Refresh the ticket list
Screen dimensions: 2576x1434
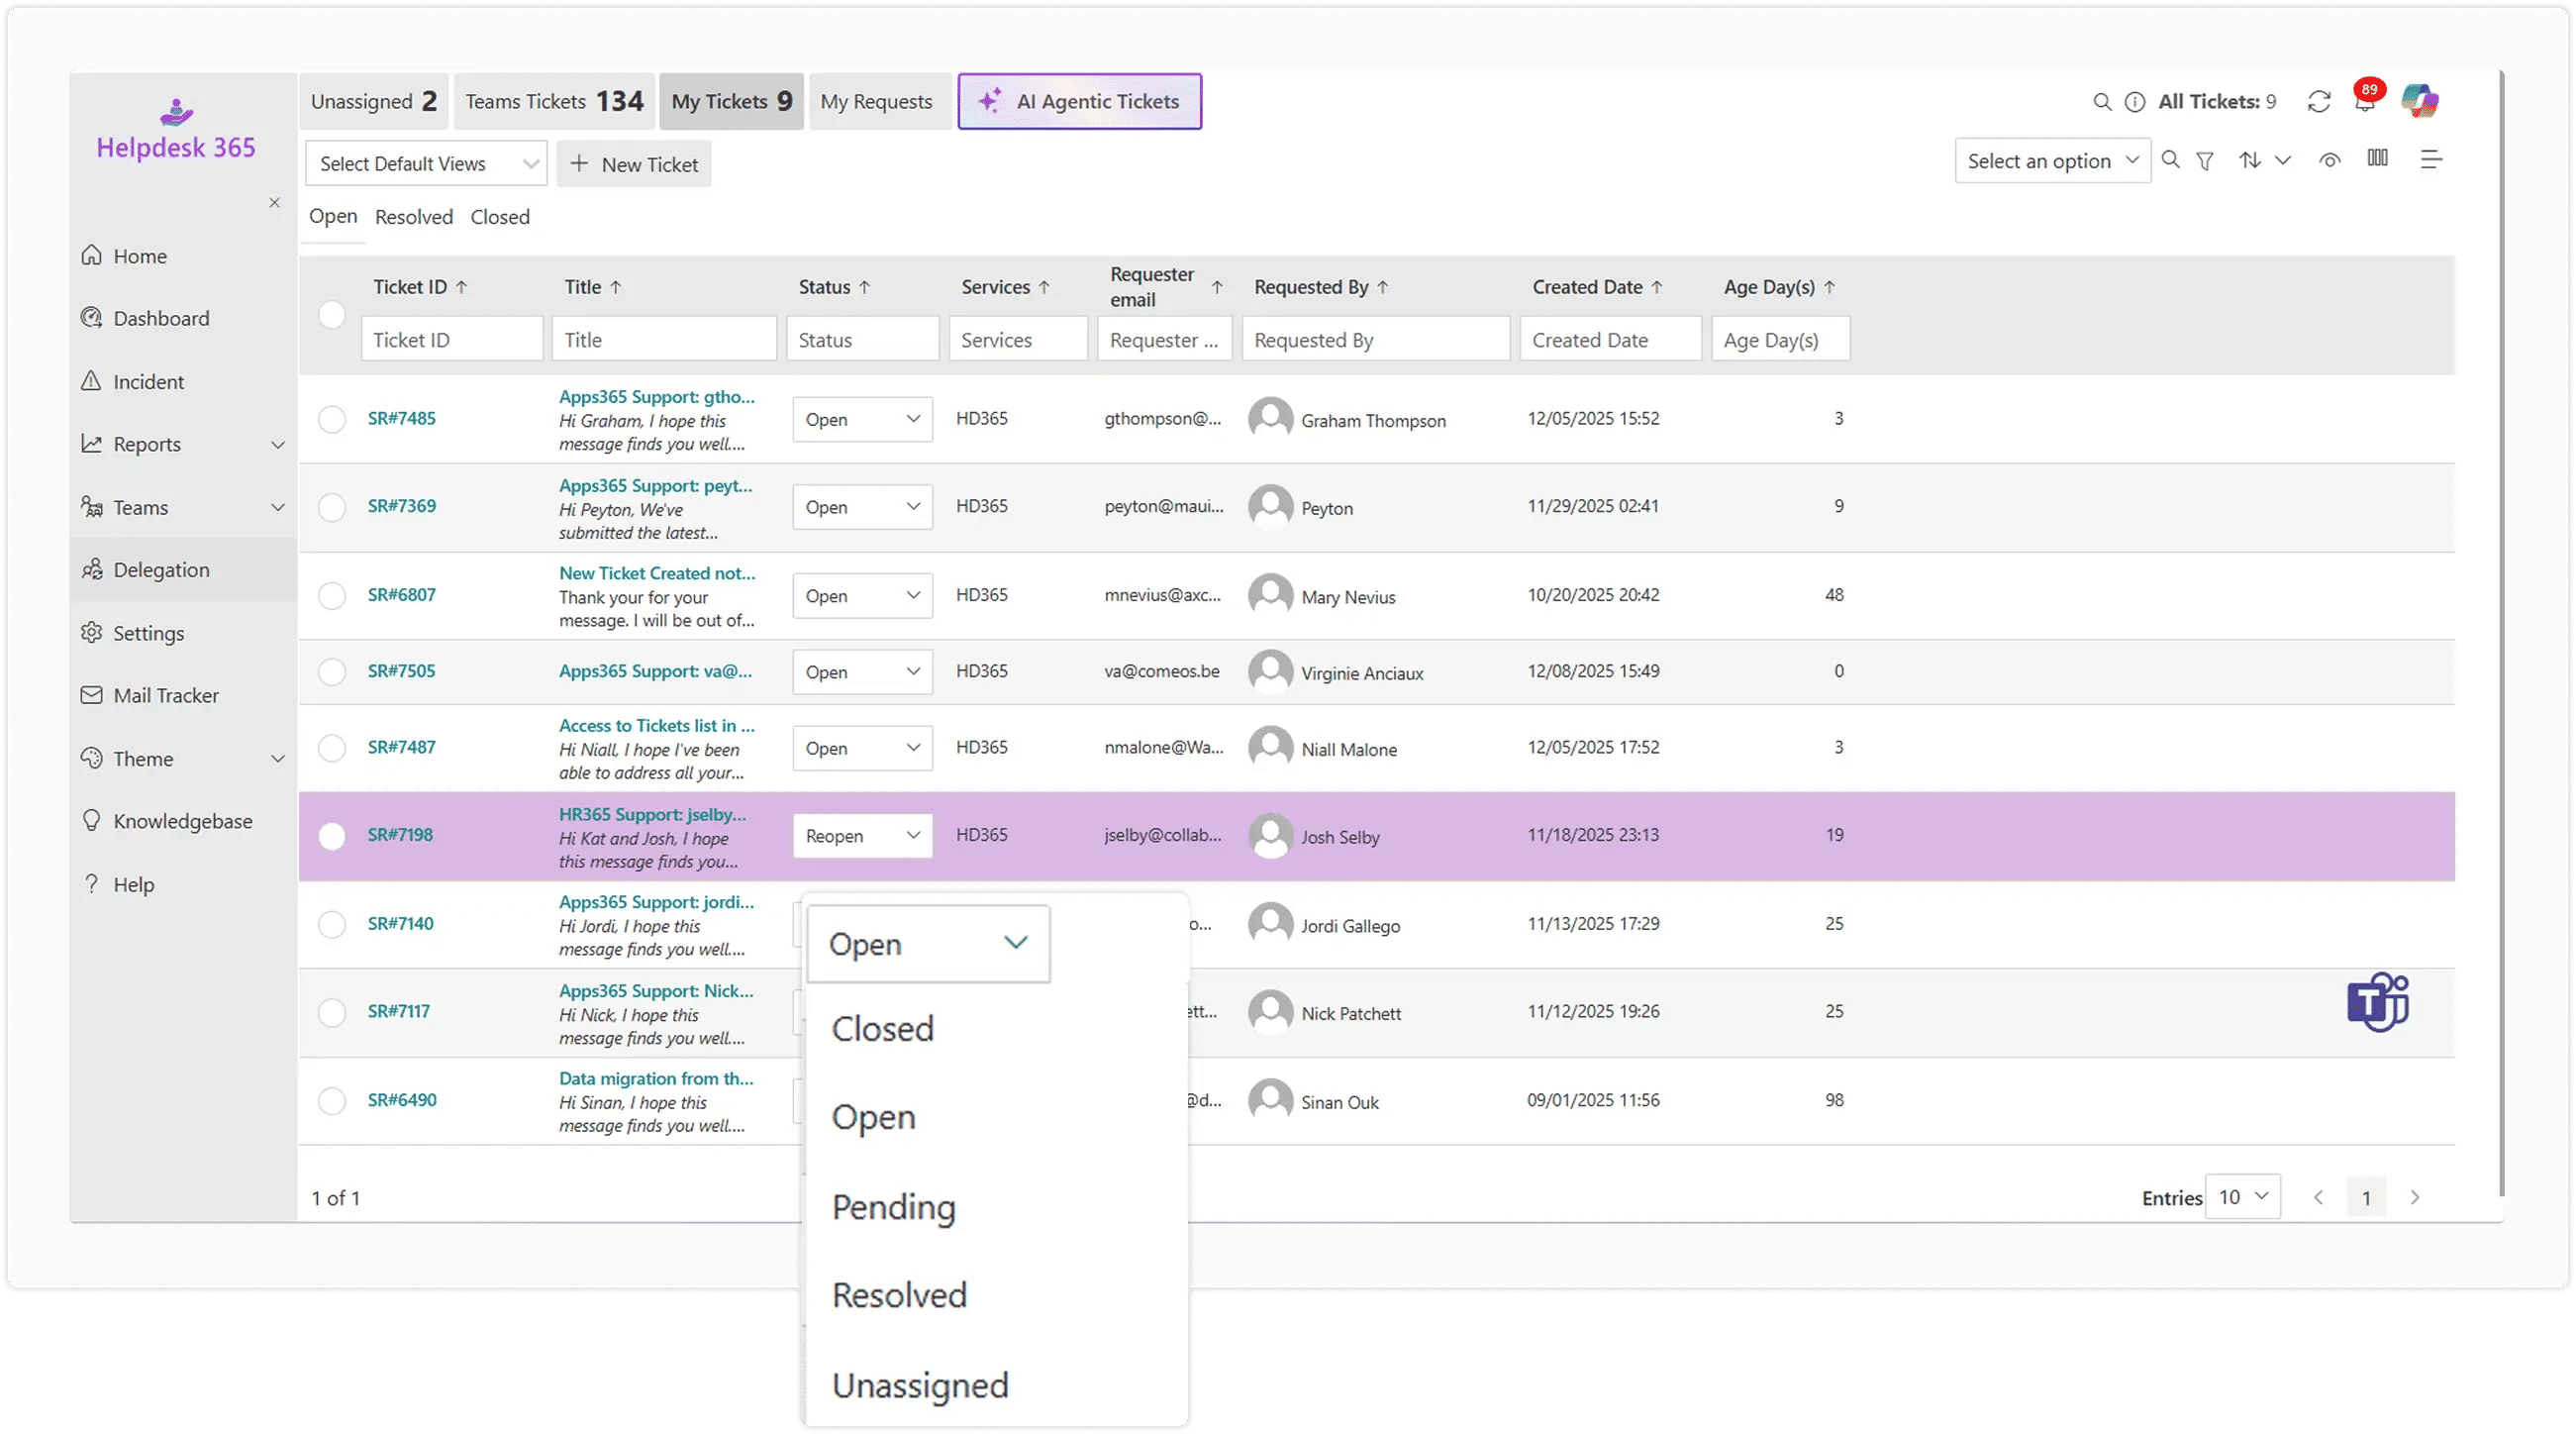[2318, 101]
